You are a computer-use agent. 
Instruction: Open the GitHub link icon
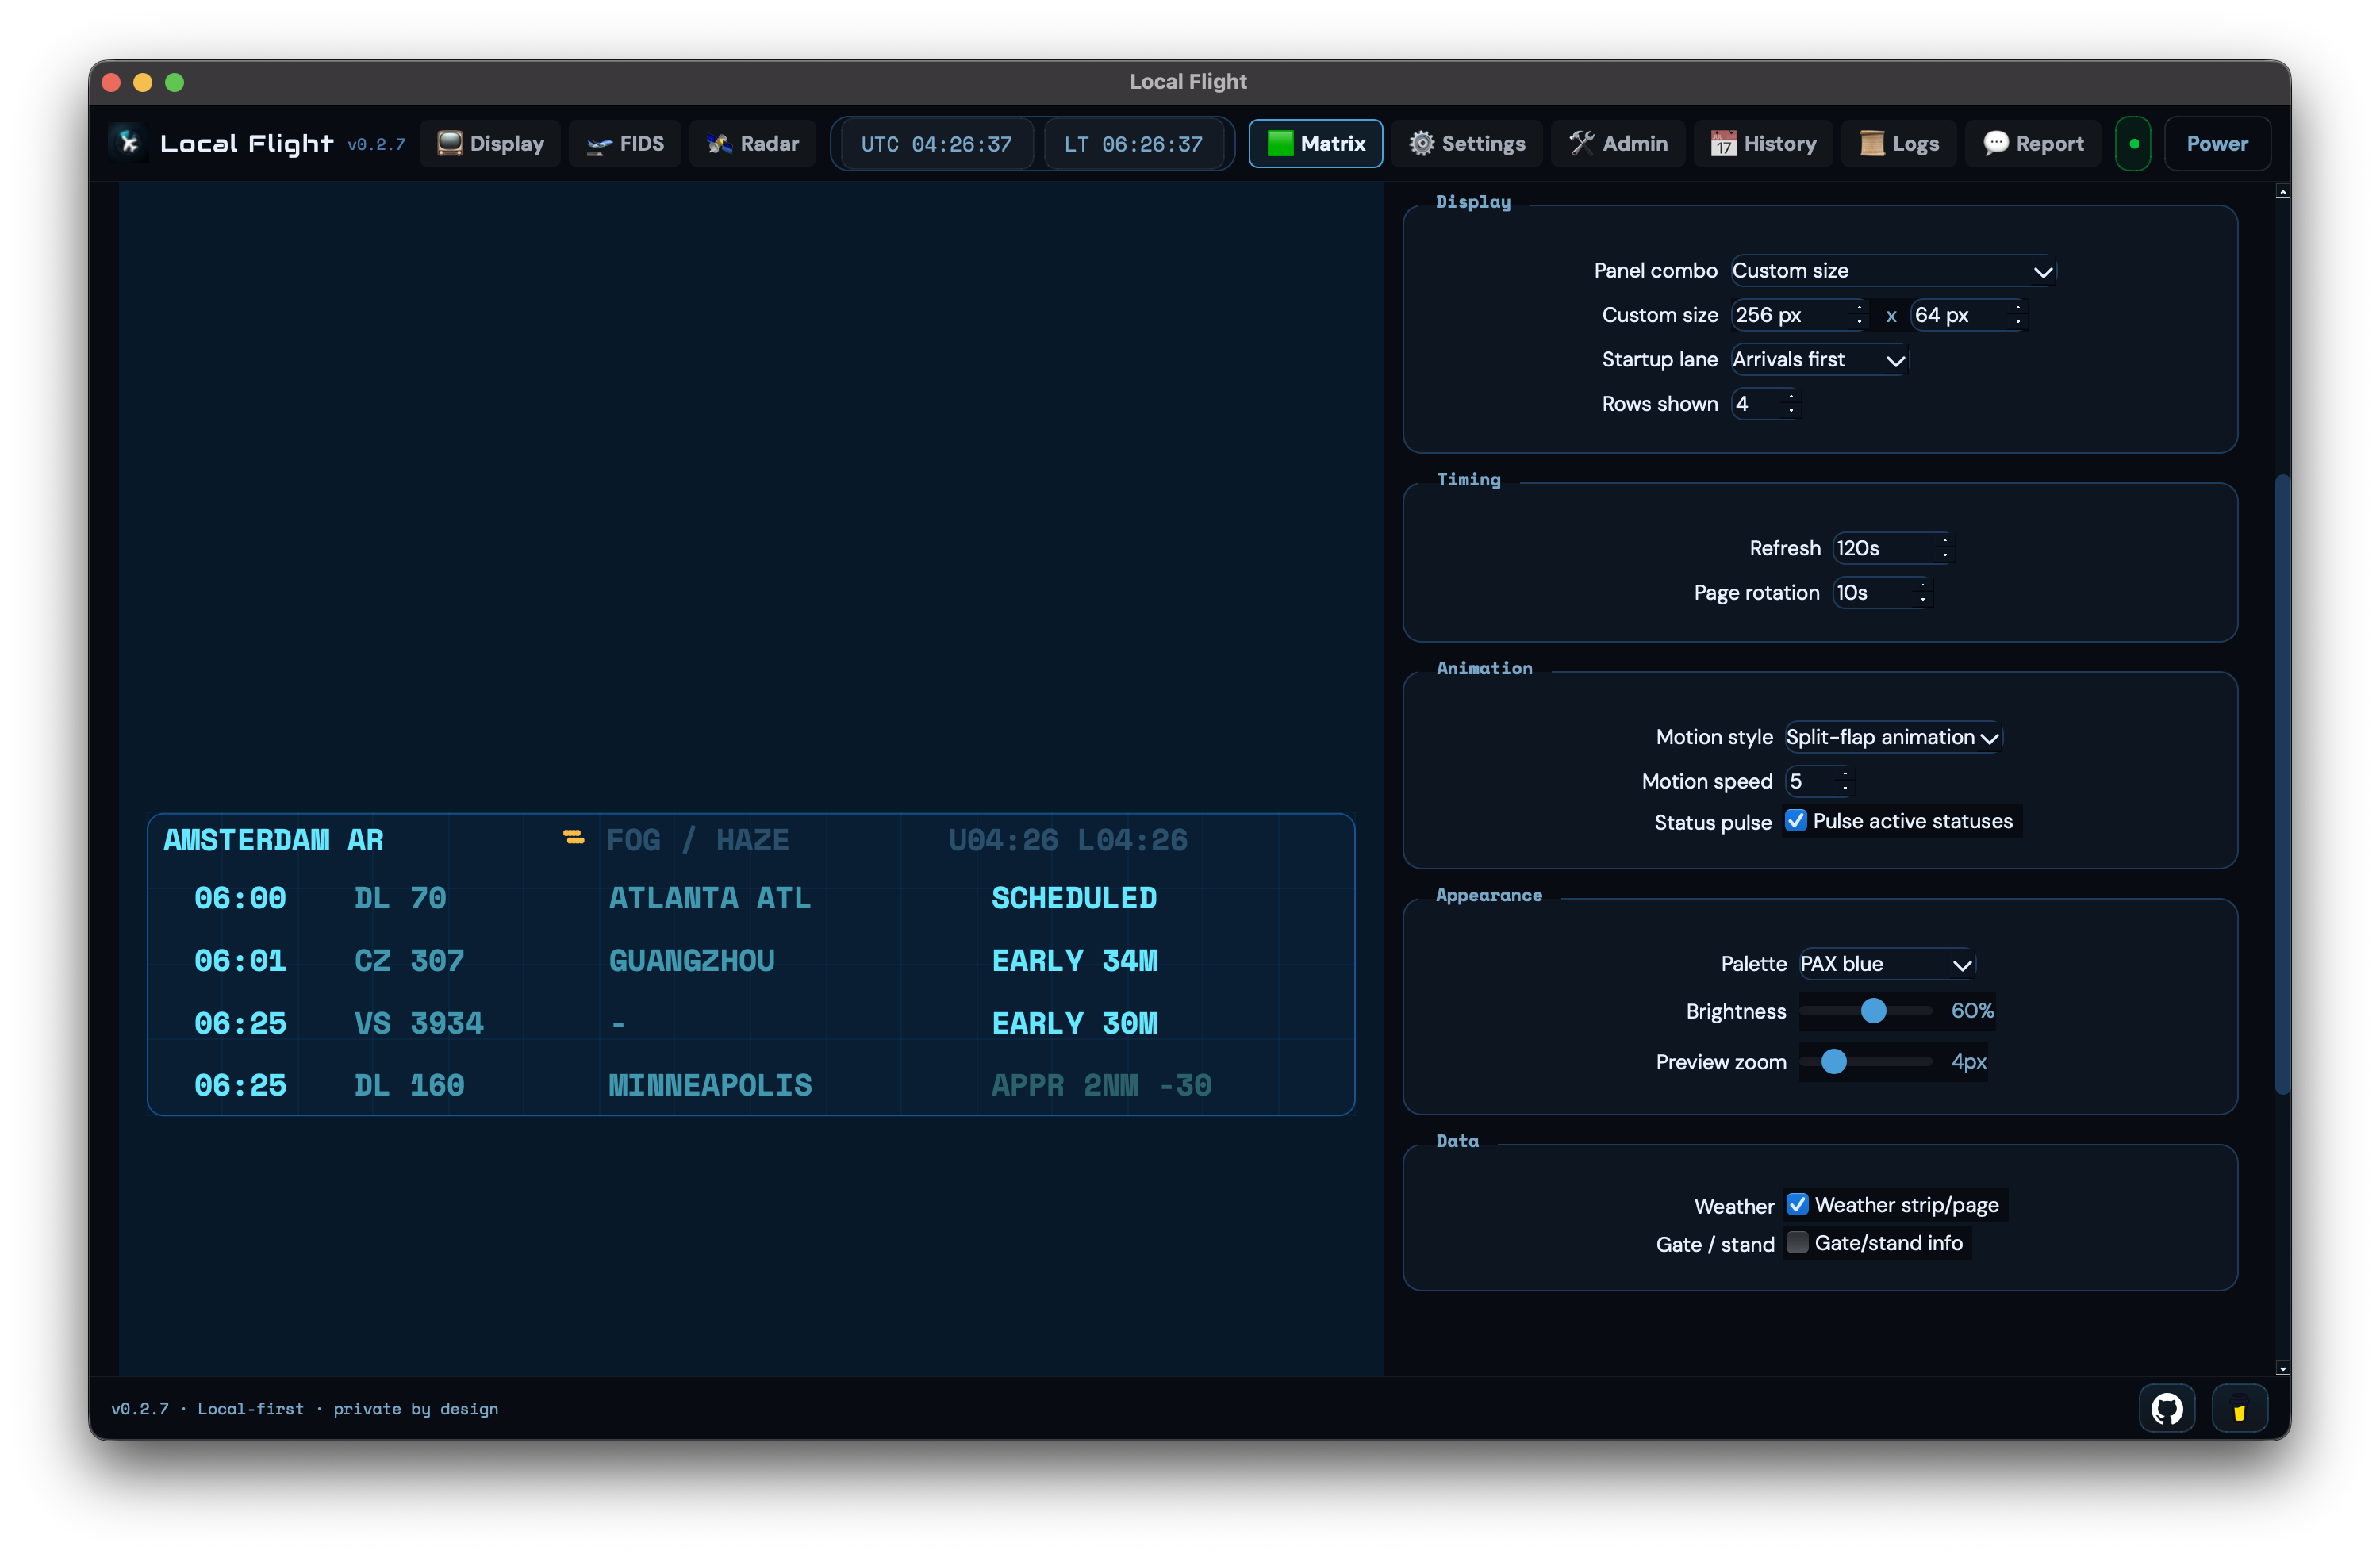click(x=2166, y=1408)
